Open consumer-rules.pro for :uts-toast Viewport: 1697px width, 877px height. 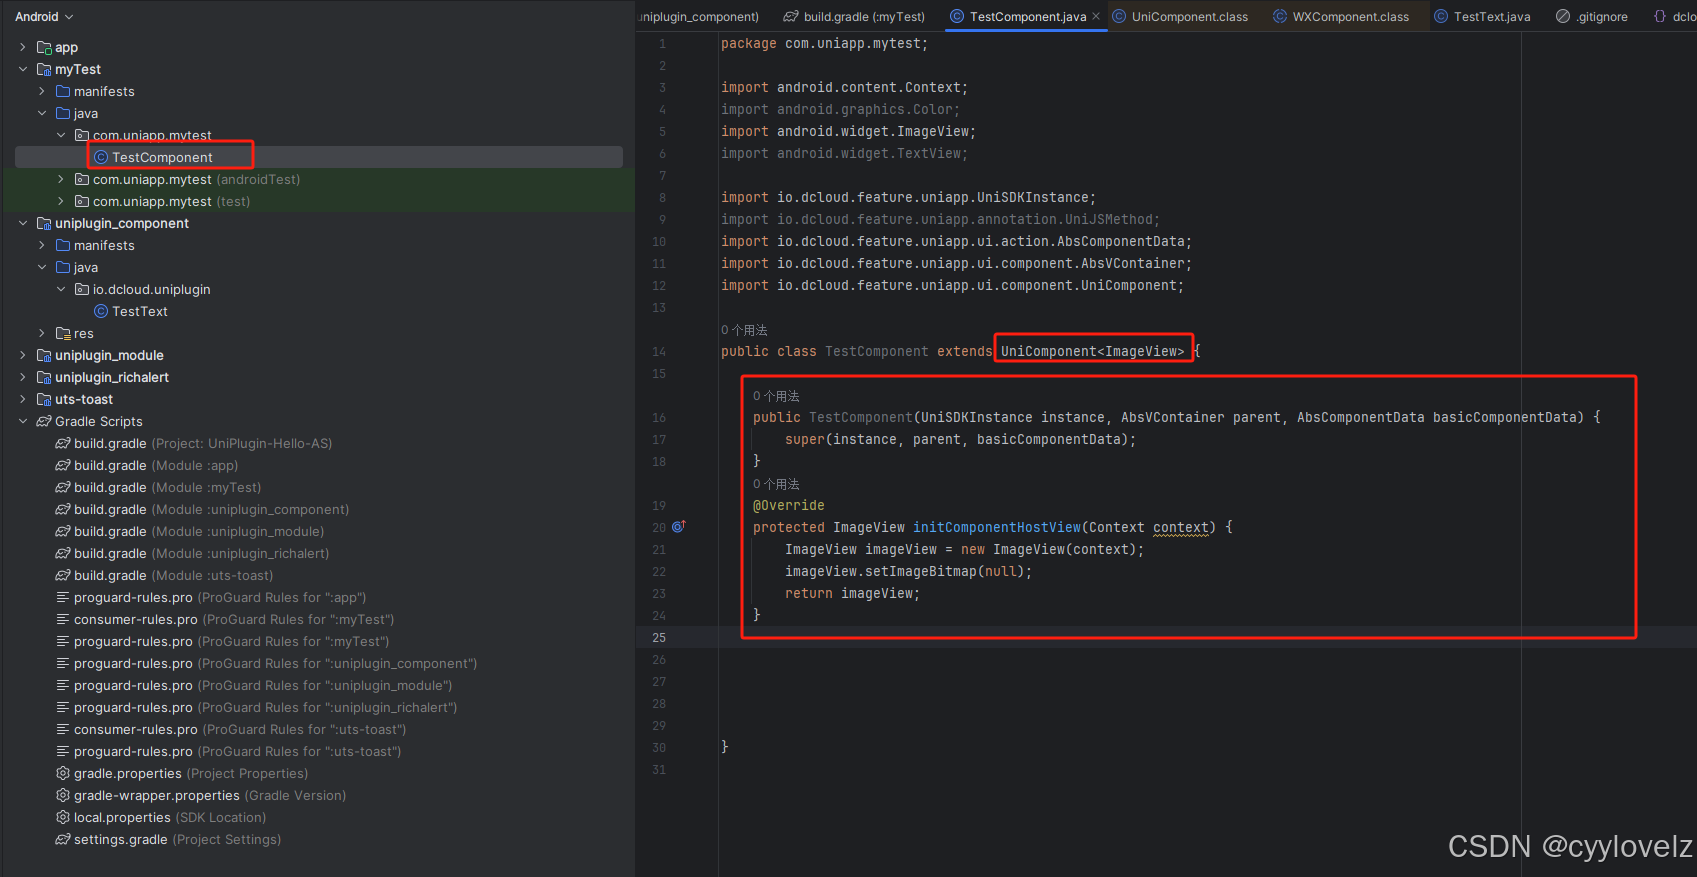240,729
